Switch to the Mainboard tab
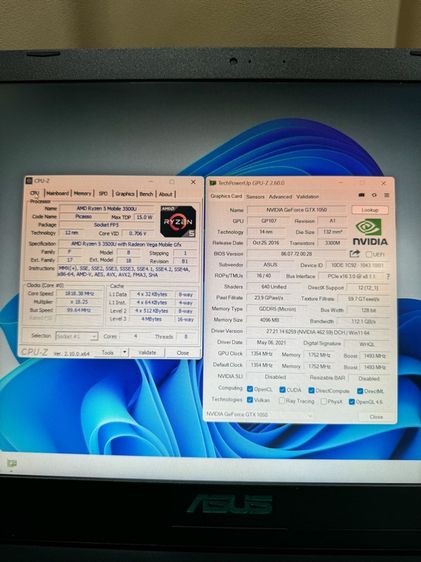 [x=57, y=193]
